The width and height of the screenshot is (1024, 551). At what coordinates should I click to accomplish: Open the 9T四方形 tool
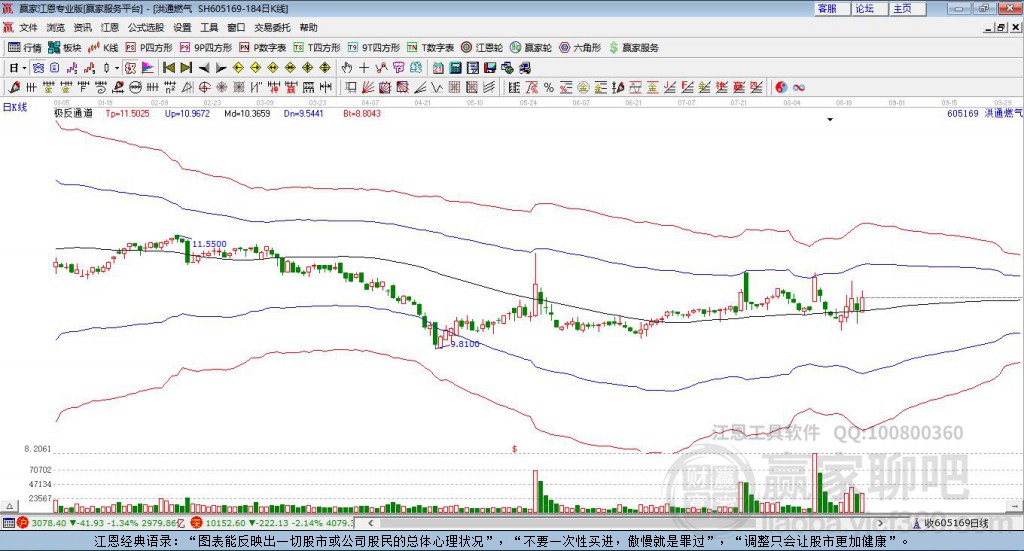pyautogui.click(x=374, y=48)
